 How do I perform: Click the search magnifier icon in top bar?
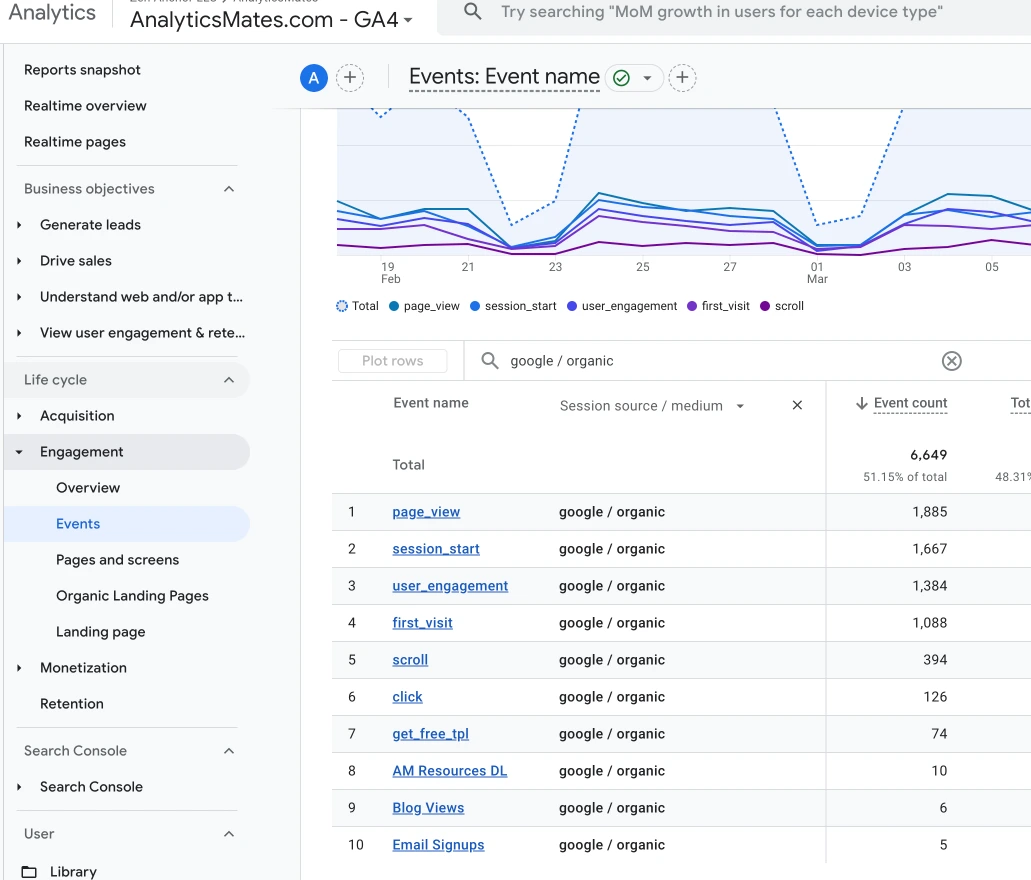pos(472,11)
